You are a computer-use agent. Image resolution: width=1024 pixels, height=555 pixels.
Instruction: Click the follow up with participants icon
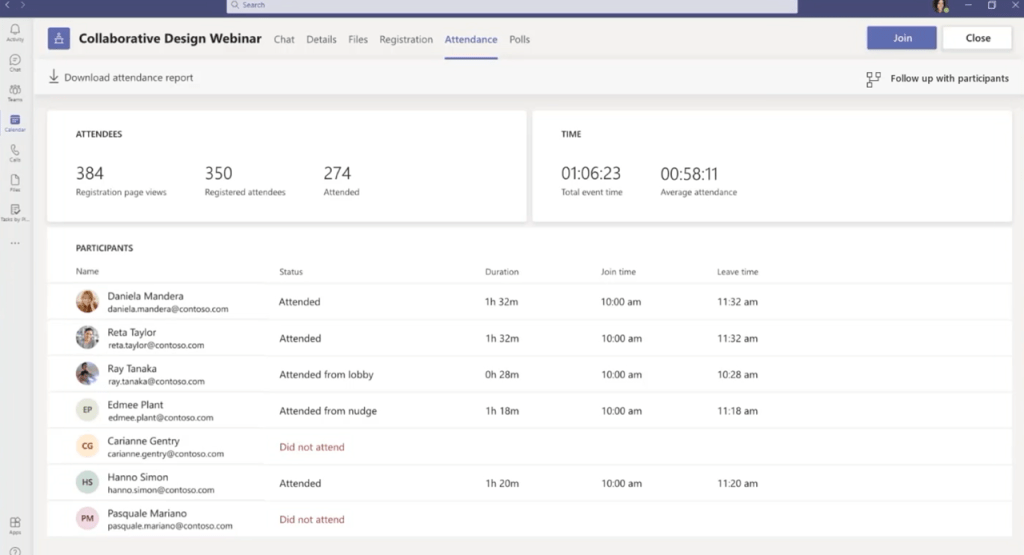[873, 79]
